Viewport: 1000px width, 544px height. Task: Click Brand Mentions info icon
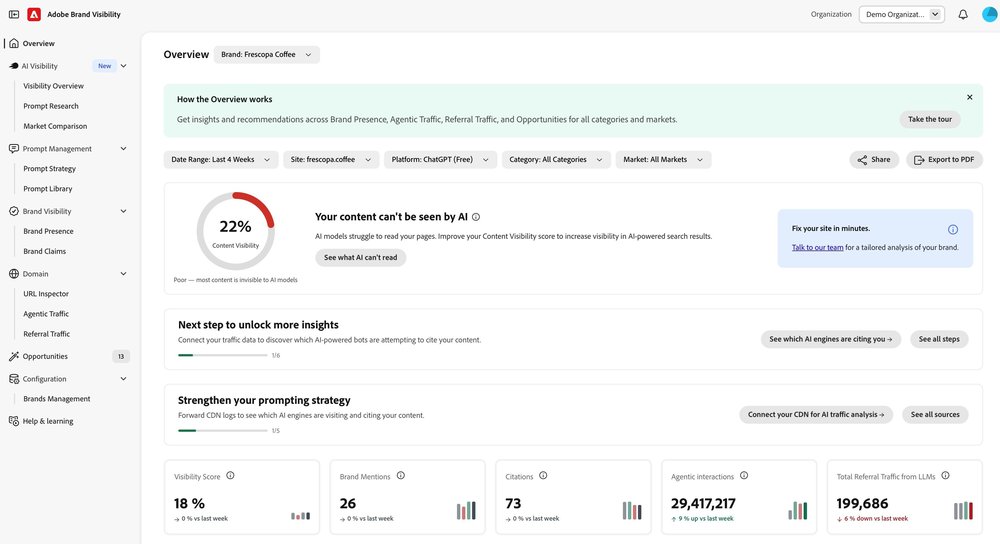click(x=401, y=476)
